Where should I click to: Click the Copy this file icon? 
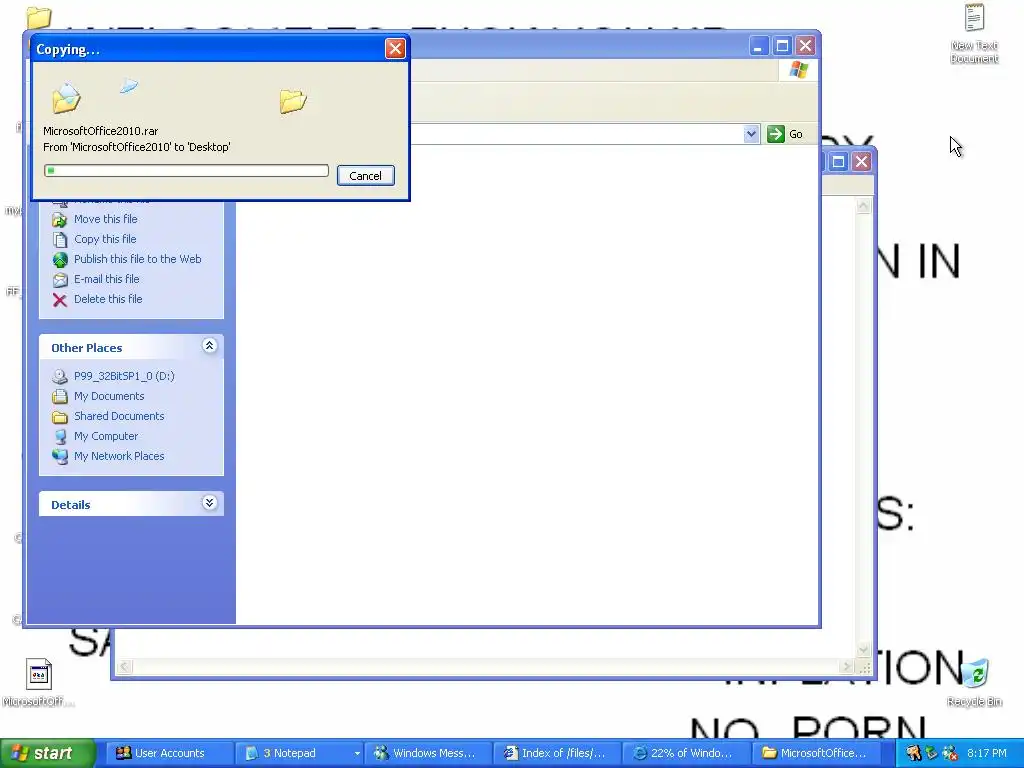click(59, 240)
